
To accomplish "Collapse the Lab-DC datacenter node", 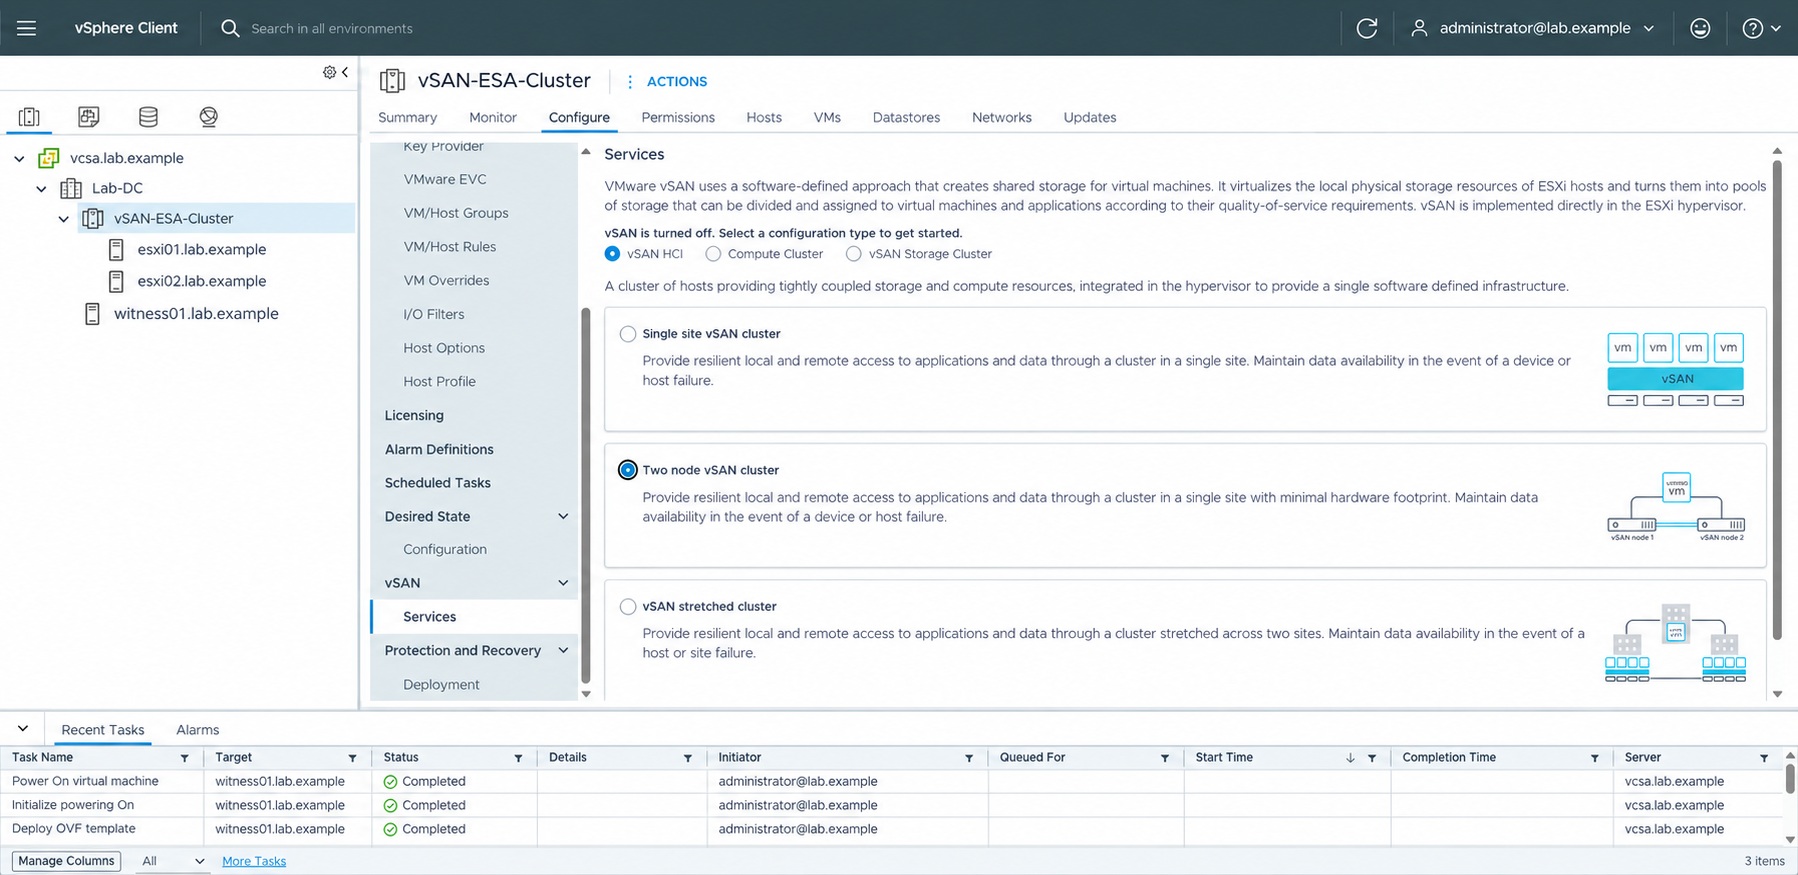I will [41, 188].
